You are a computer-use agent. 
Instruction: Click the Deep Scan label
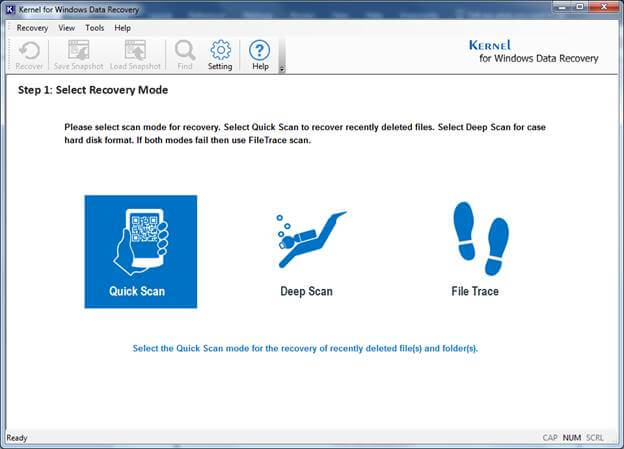click(x=306, y=291)
